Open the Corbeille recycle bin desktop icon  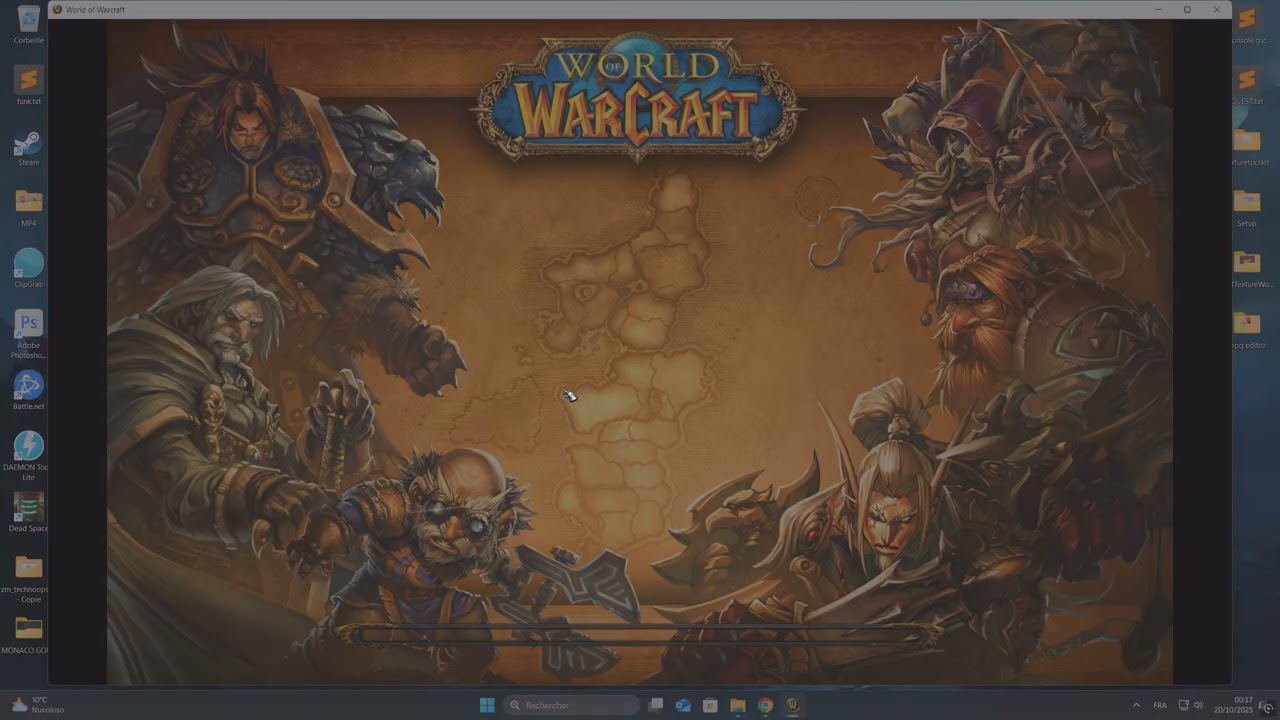coord(29,22)
